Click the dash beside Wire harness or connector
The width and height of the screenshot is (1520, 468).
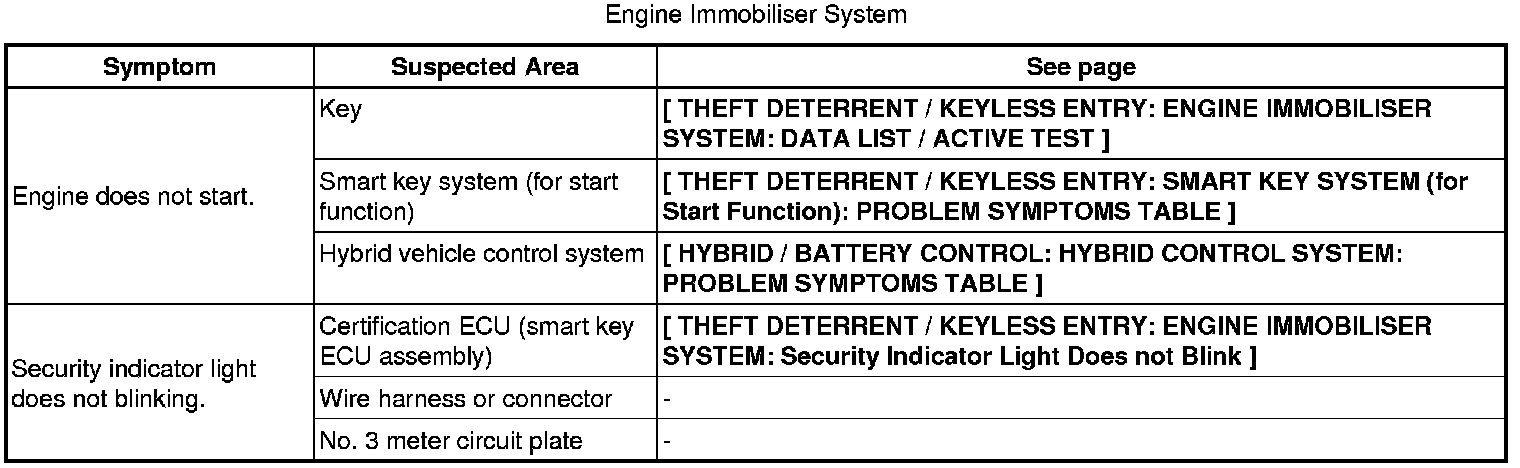click(668, 400)
